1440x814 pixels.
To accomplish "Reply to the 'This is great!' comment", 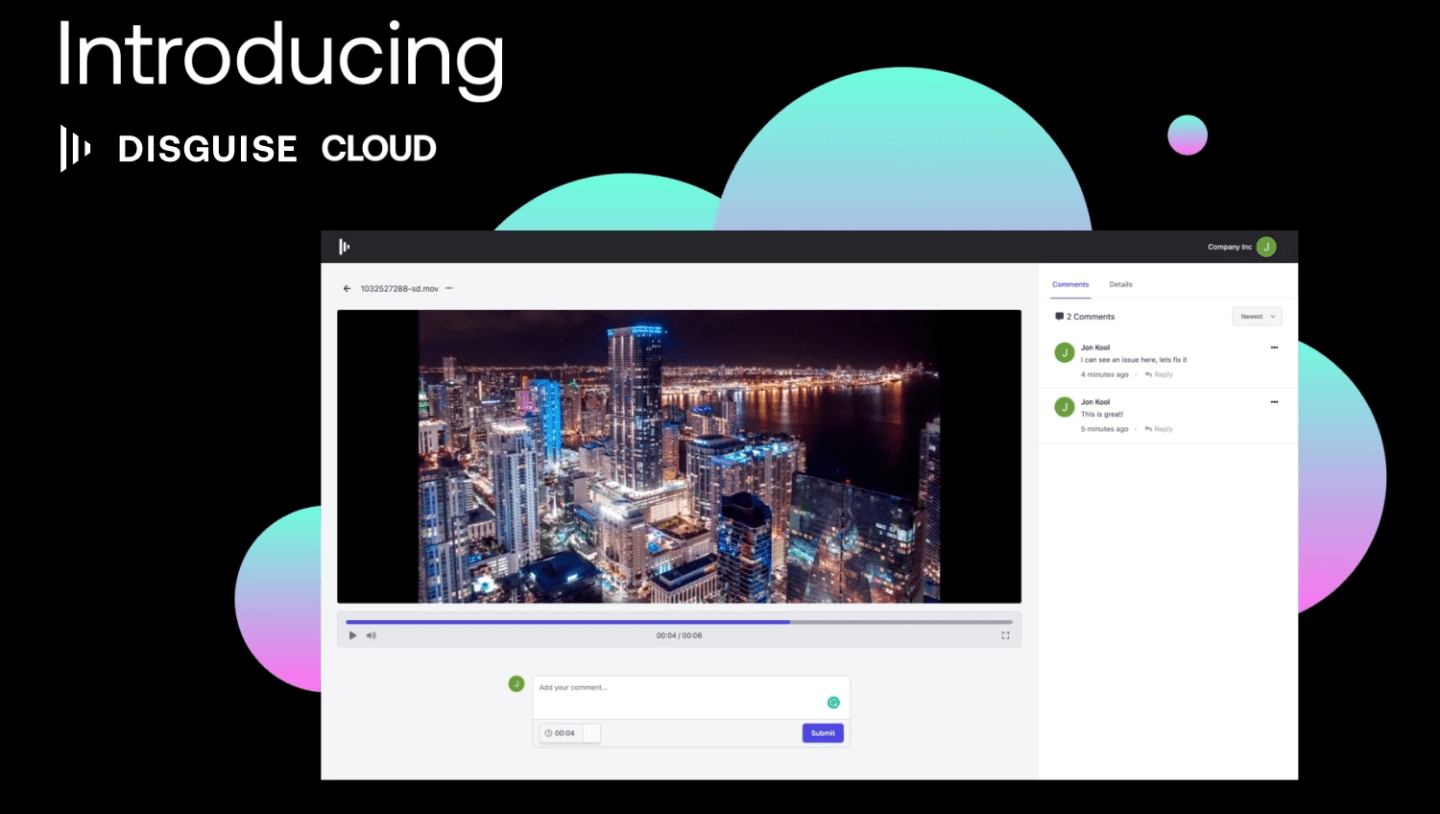I will click(1159, 429).
